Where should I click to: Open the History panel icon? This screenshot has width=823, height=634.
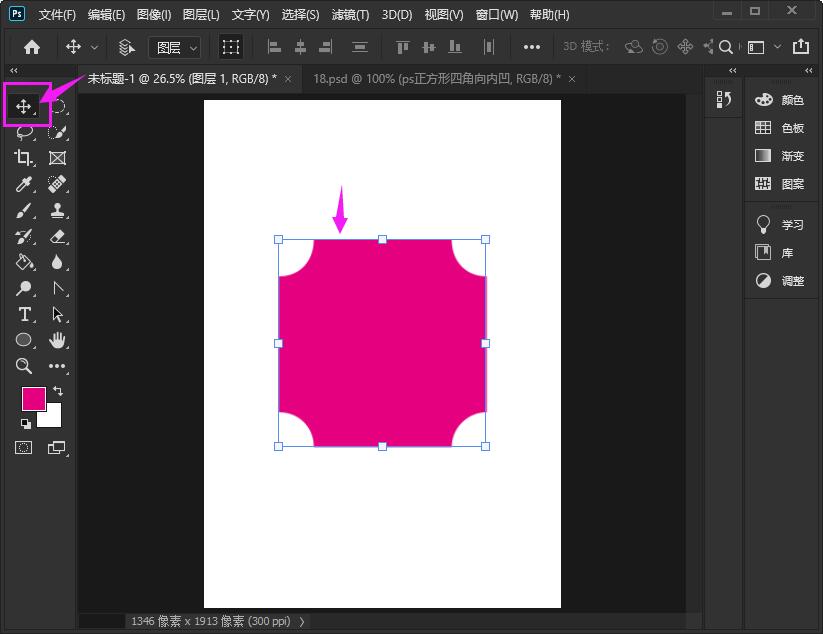(724, 99)
